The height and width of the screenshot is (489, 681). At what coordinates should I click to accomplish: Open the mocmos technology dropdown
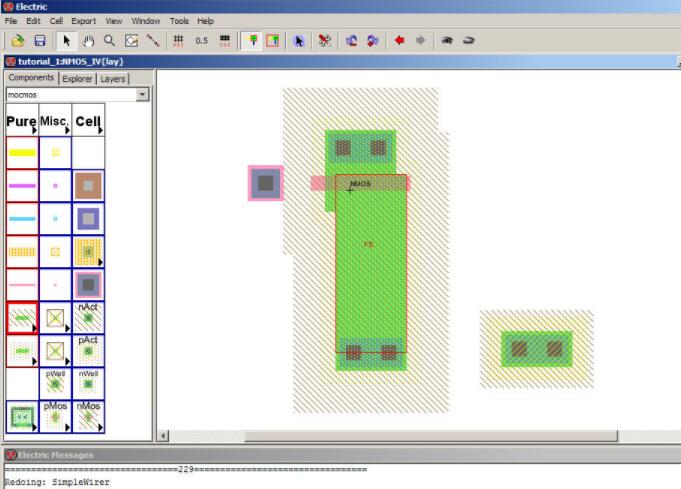coord(143,95)
